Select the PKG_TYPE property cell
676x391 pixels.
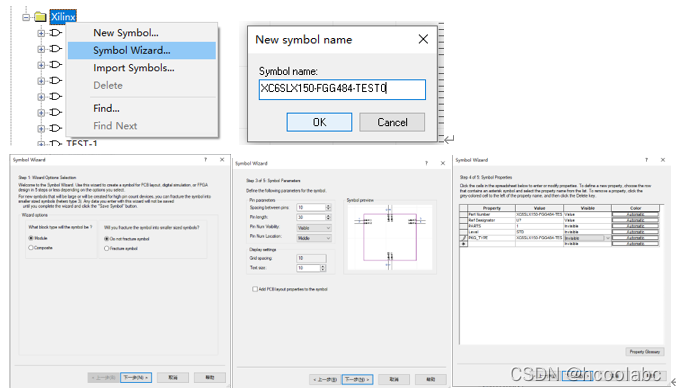[x=491, y=238]
